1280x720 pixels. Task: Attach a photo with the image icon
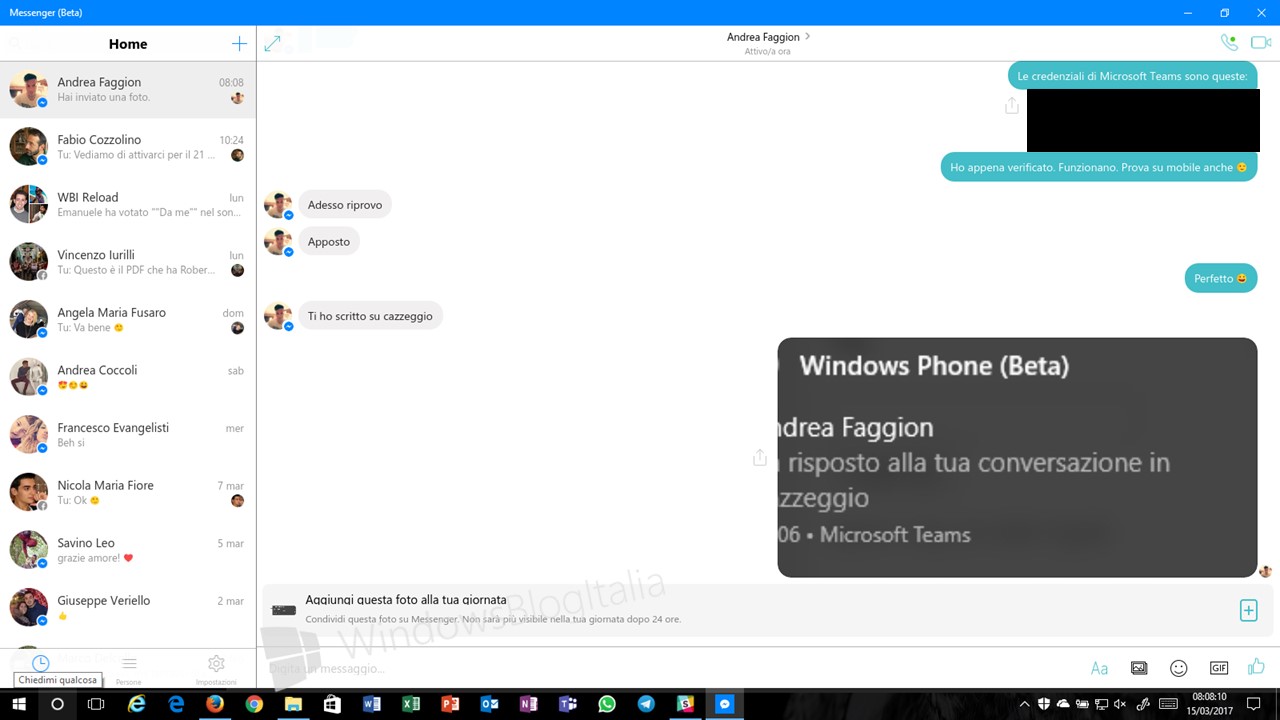[1139, 668]
